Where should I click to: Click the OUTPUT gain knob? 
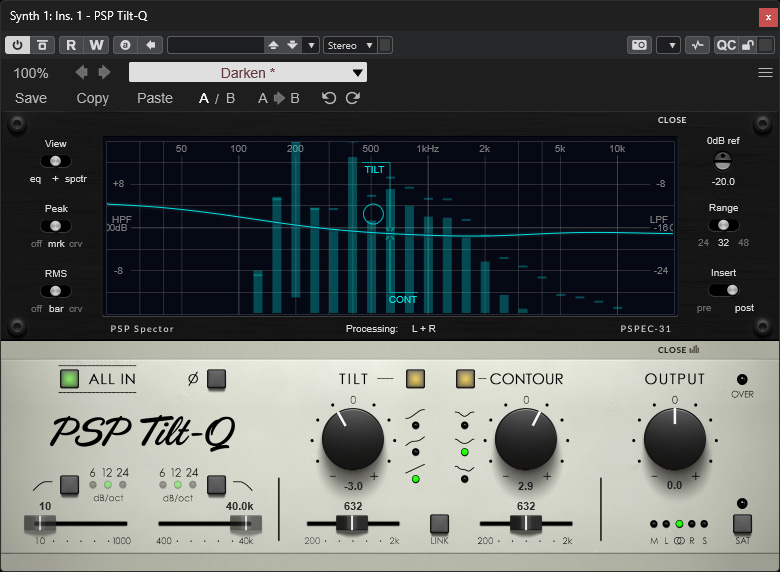coord(675,440)
